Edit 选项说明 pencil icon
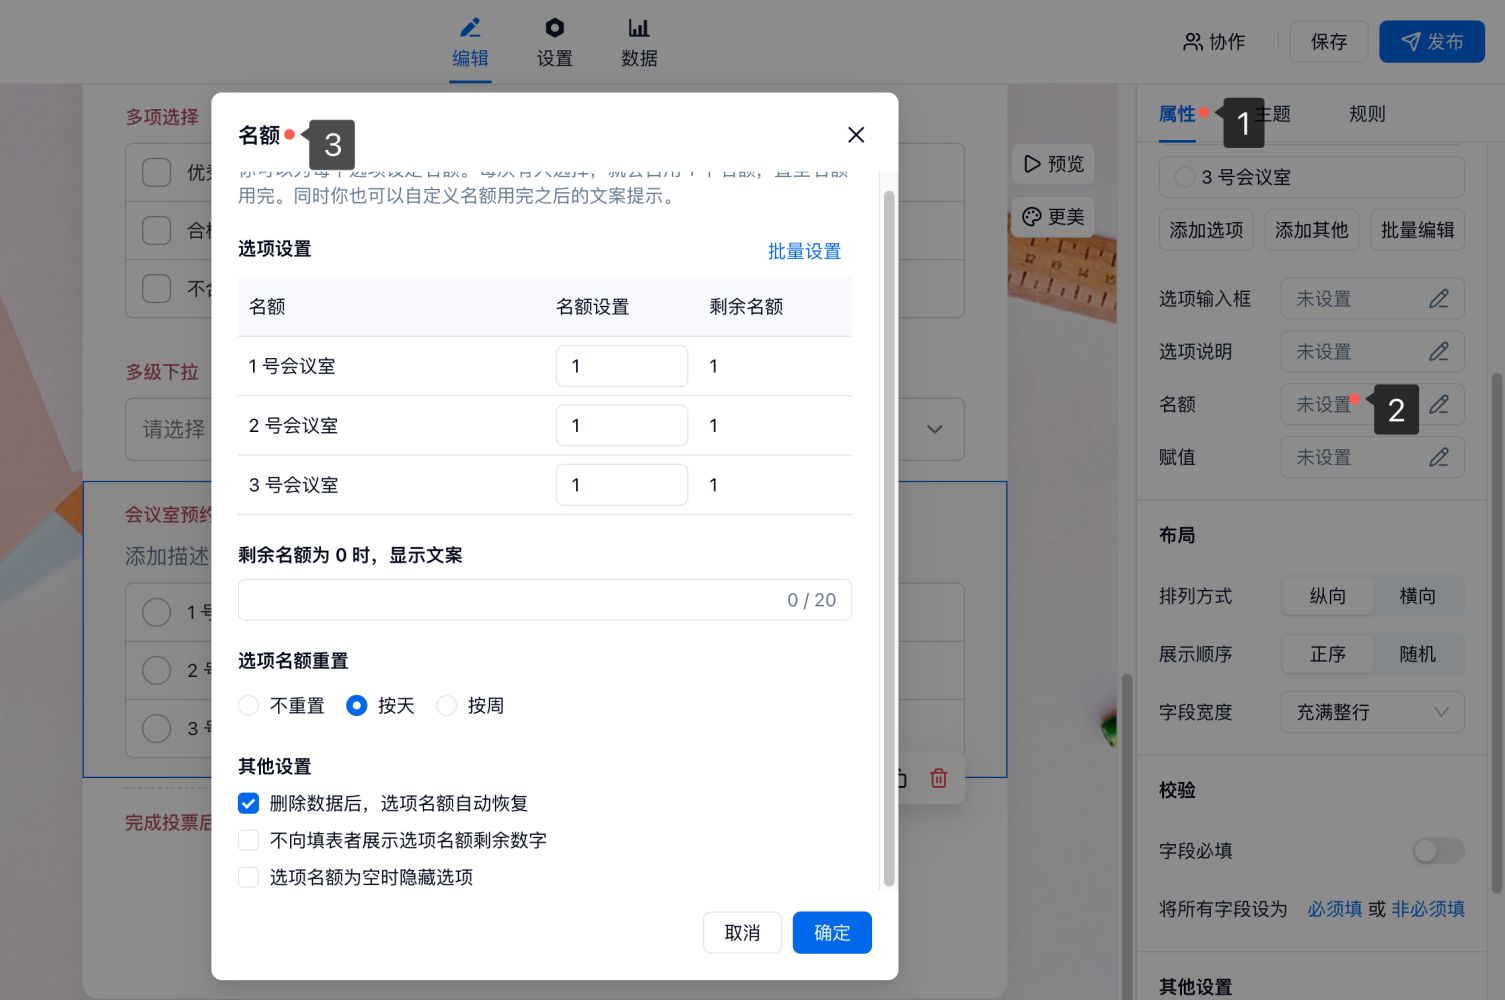This screenshot has width=1505, height=1000. pos(1439,352)
